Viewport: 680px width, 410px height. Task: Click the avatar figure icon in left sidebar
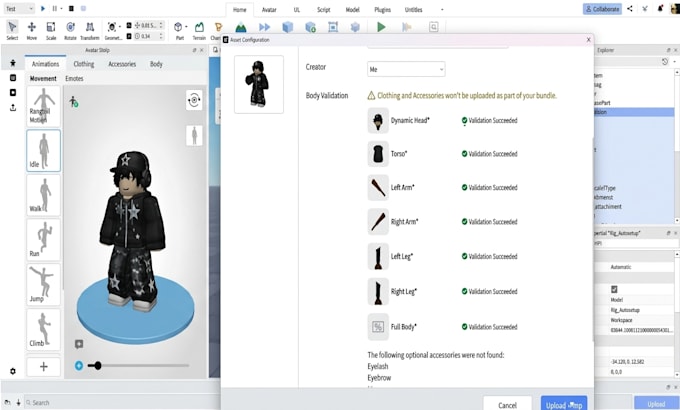click(x=13, y=63)
